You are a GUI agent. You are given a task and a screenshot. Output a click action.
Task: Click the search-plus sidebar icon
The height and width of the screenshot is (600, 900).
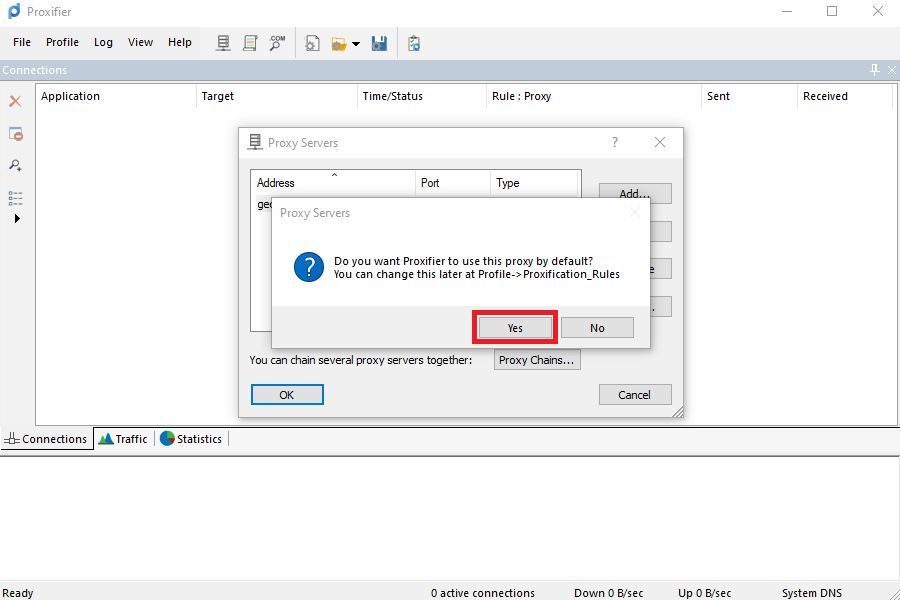15,166
